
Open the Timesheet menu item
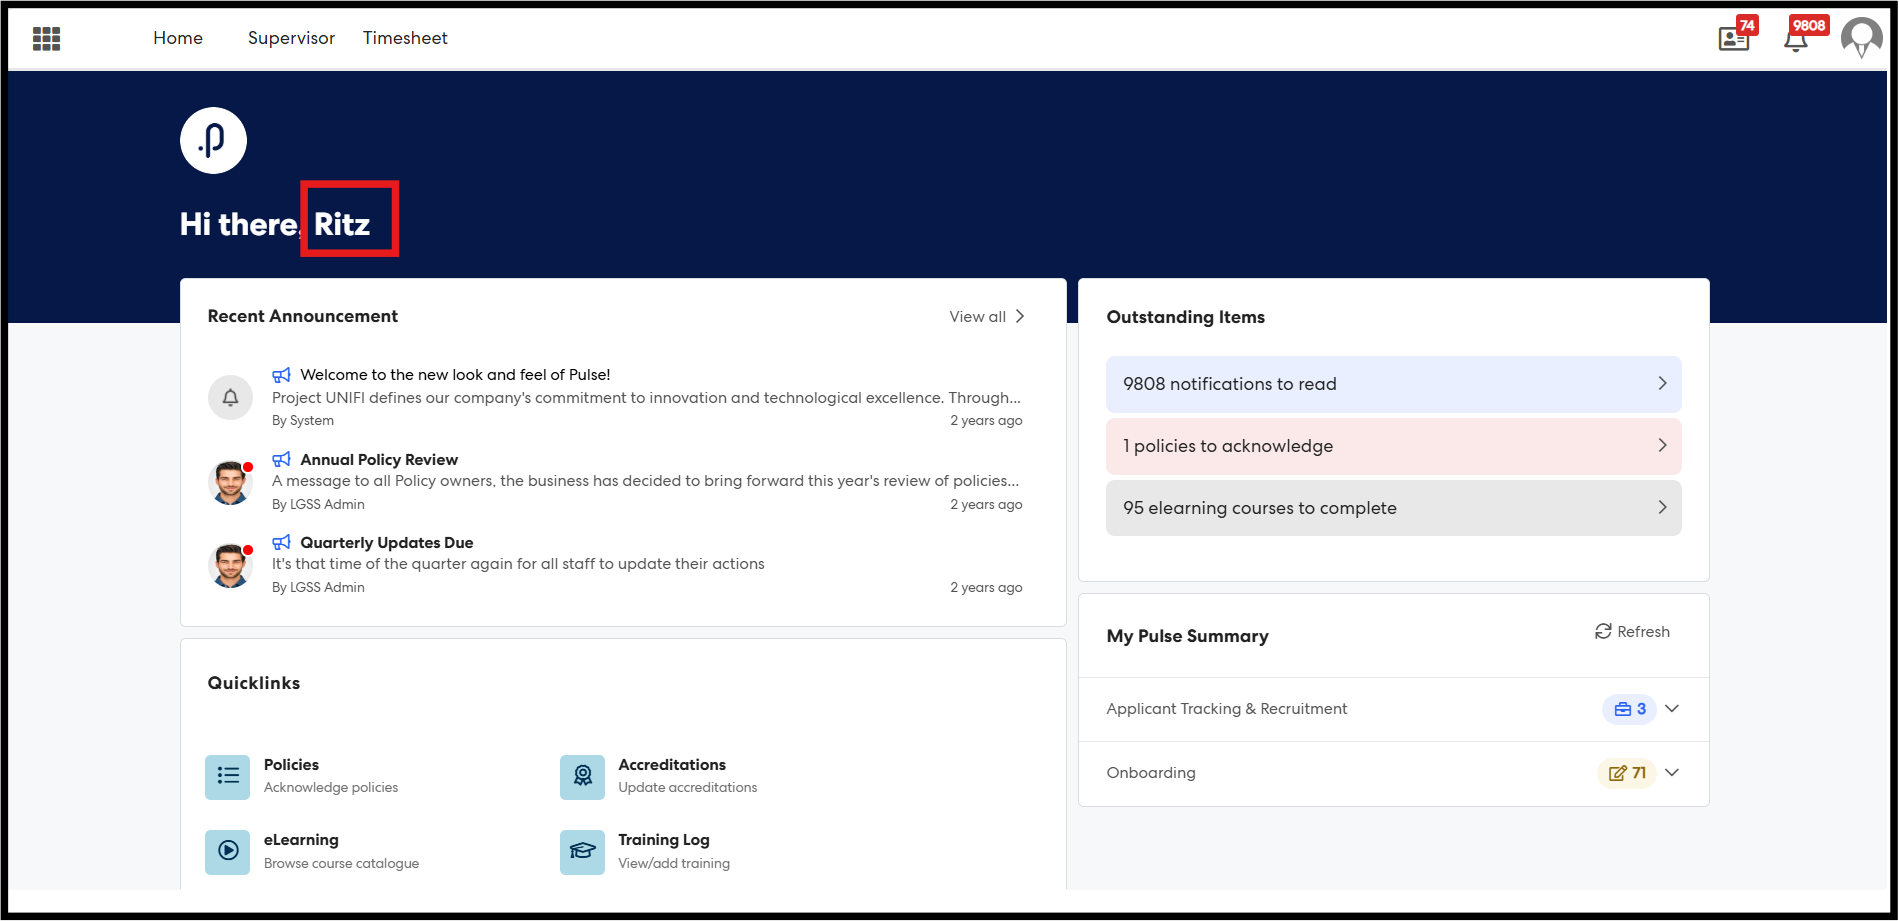[405, 38]
